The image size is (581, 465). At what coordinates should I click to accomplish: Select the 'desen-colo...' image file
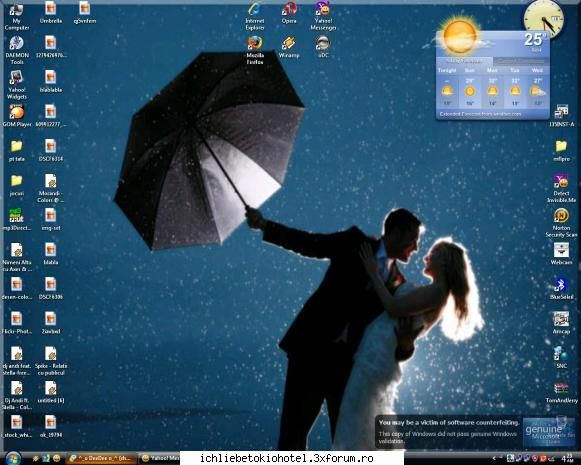(17, 289)
